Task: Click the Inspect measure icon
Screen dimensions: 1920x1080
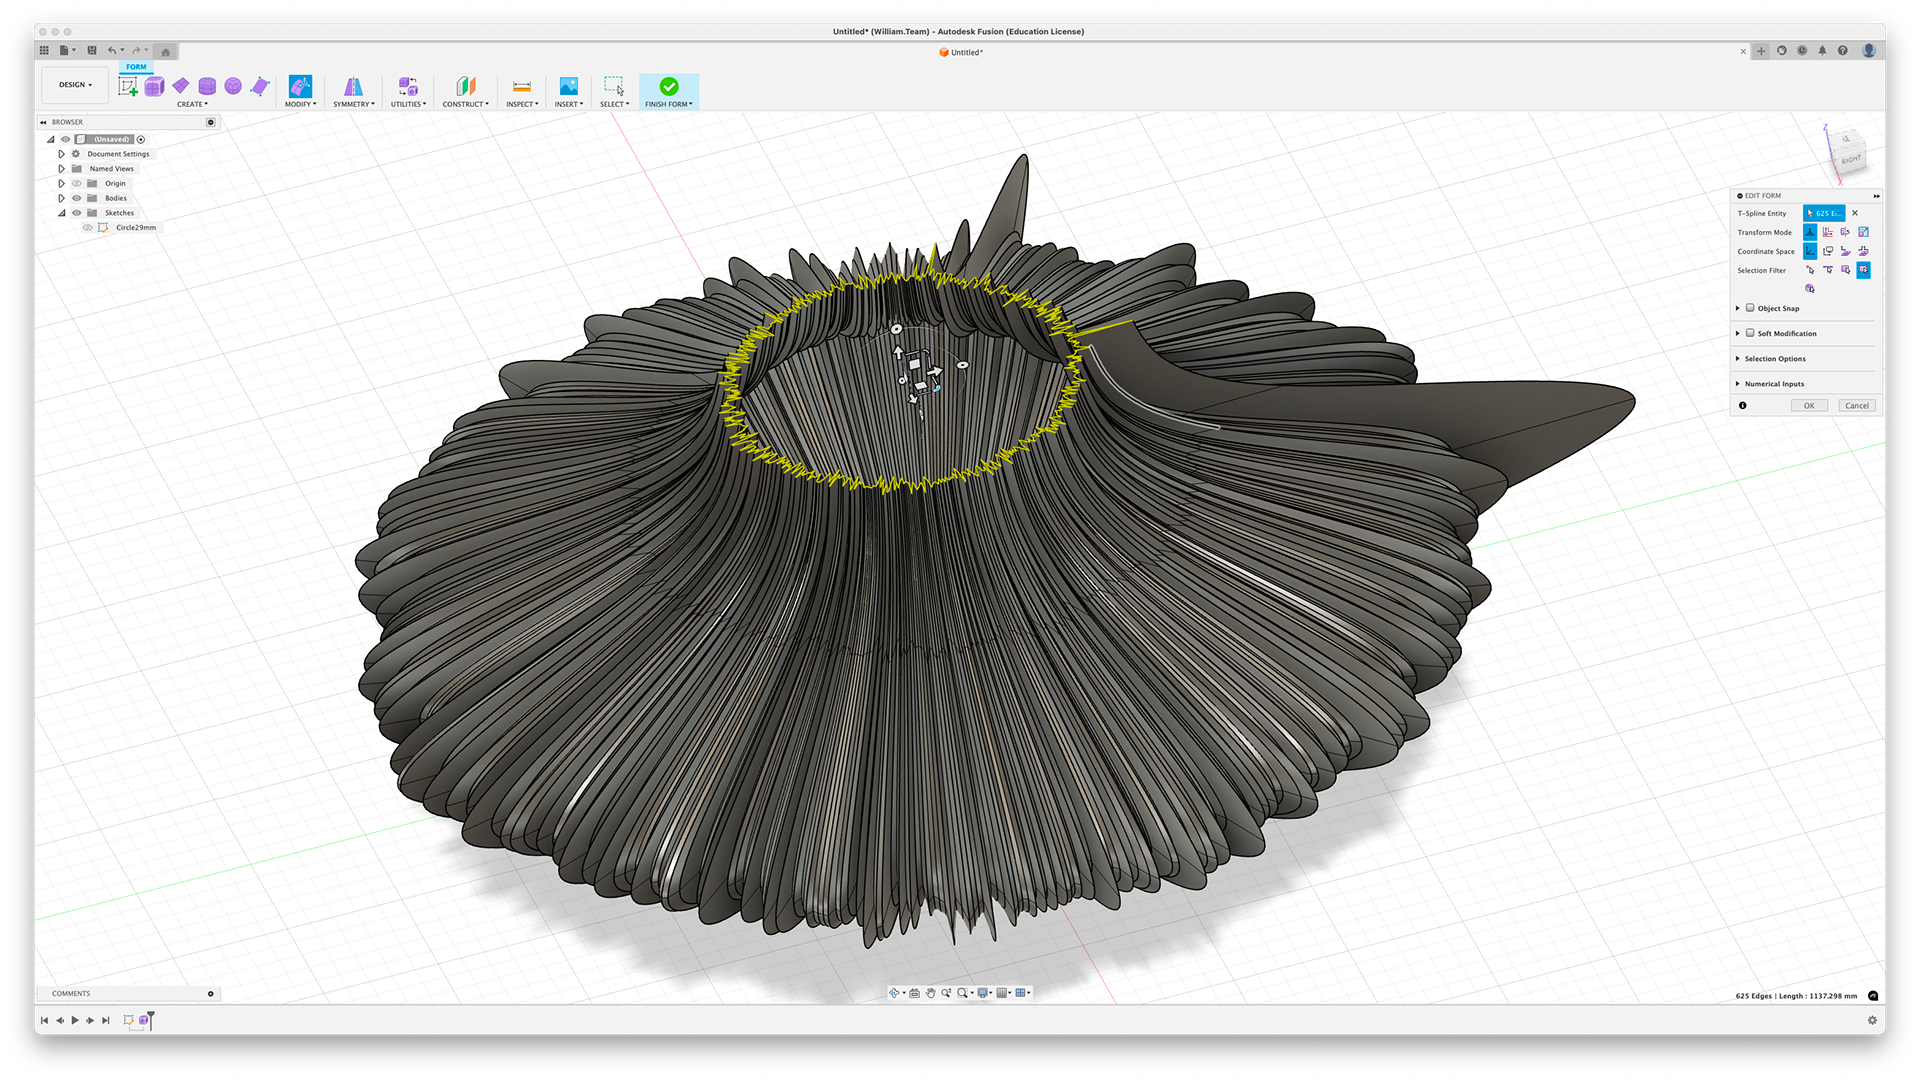Action: click(522, 86)
